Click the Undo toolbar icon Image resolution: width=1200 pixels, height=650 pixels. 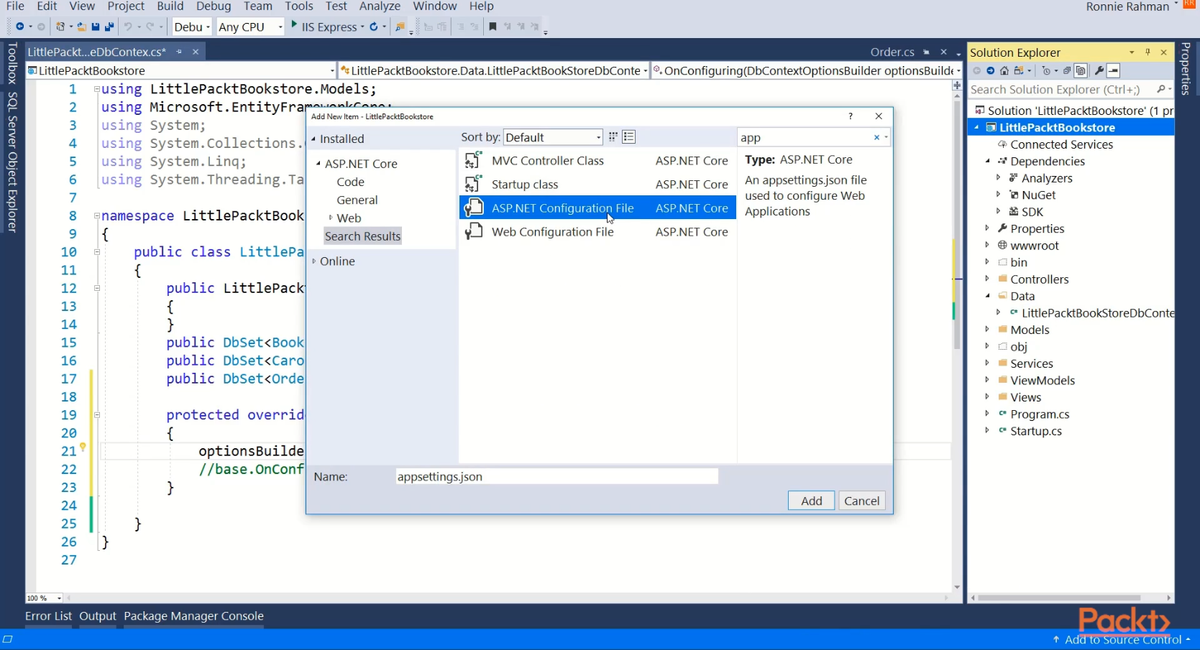(x=129, y=27)
